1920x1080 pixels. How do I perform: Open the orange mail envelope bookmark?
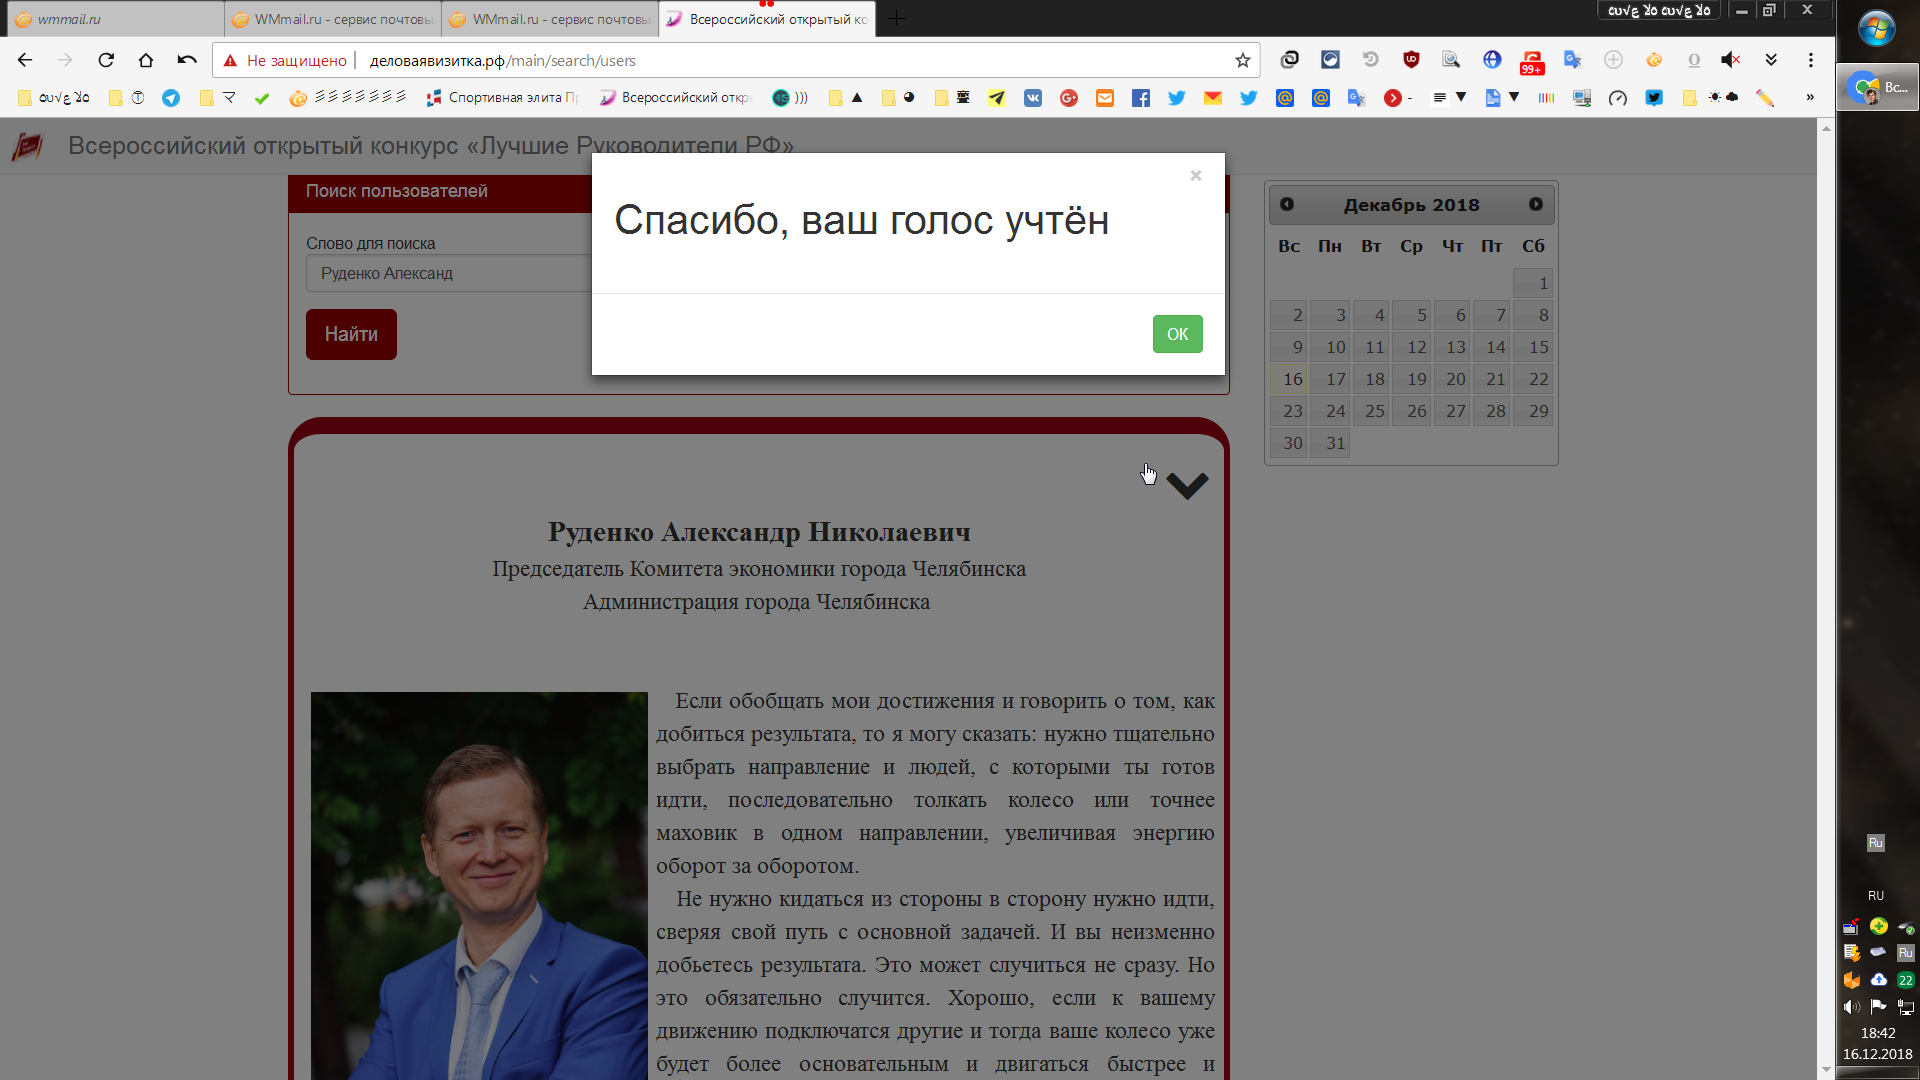[1105, 98]
